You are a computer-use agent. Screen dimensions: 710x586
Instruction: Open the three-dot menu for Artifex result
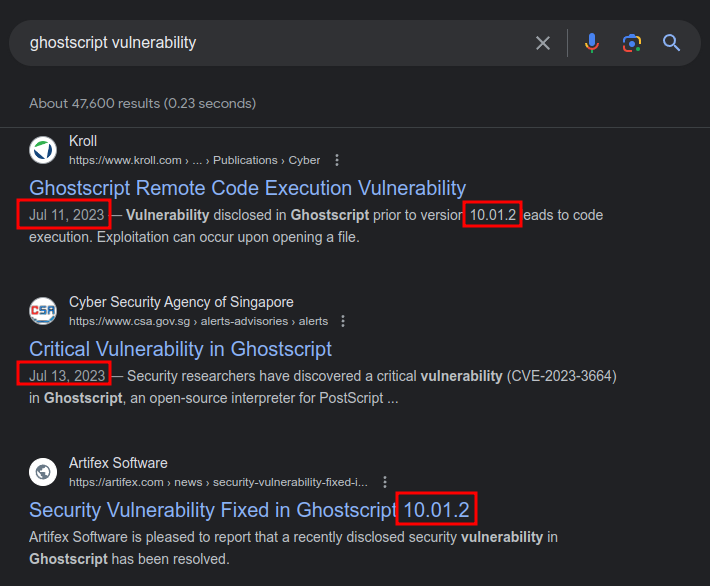385,482
